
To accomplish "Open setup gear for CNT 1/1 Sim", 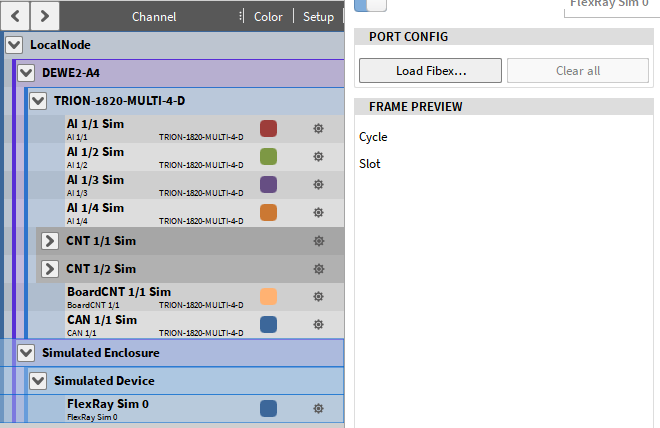I will pos(318,241).
